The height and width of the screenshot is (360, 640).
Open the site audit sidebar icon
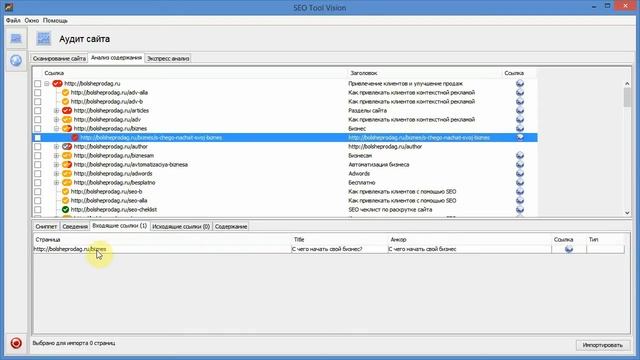[x=16, y=38]
